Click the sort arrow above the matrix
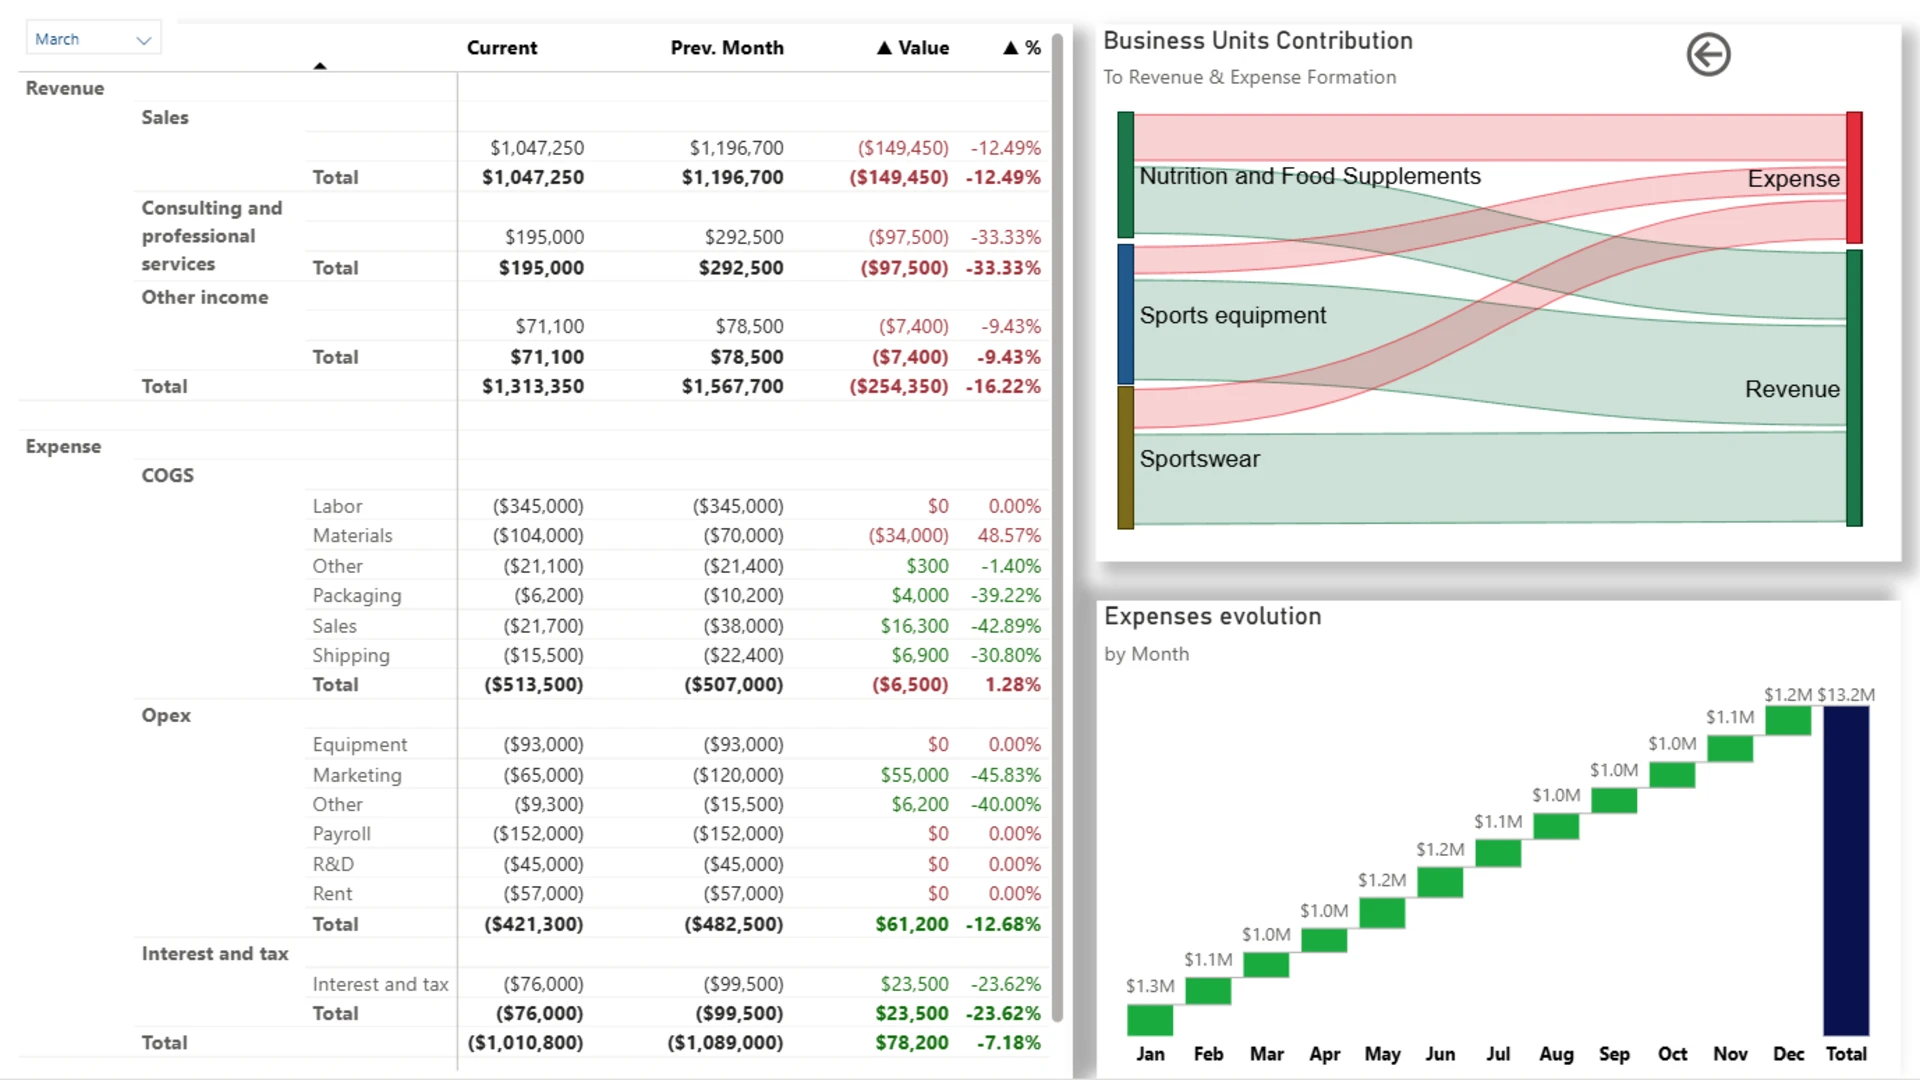This screenshot has height=1080, width=1920. [320, 66]
